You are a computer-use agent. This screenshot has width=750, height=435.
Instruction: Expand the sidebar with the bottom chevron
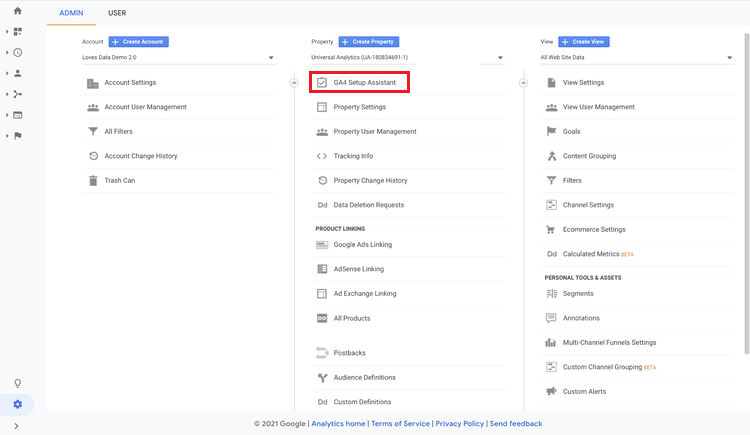click(x=16, y=426)
